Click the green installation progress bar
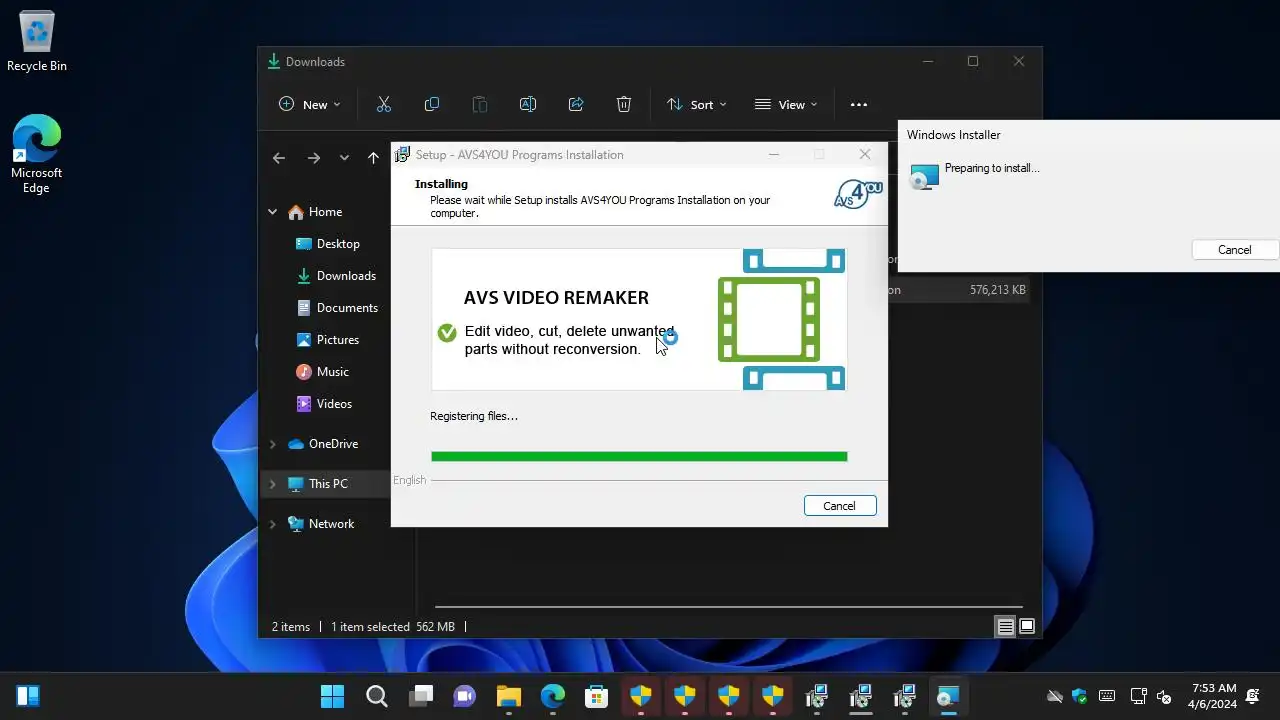The width and height of the screenshot is (1280, 720). 639,457
